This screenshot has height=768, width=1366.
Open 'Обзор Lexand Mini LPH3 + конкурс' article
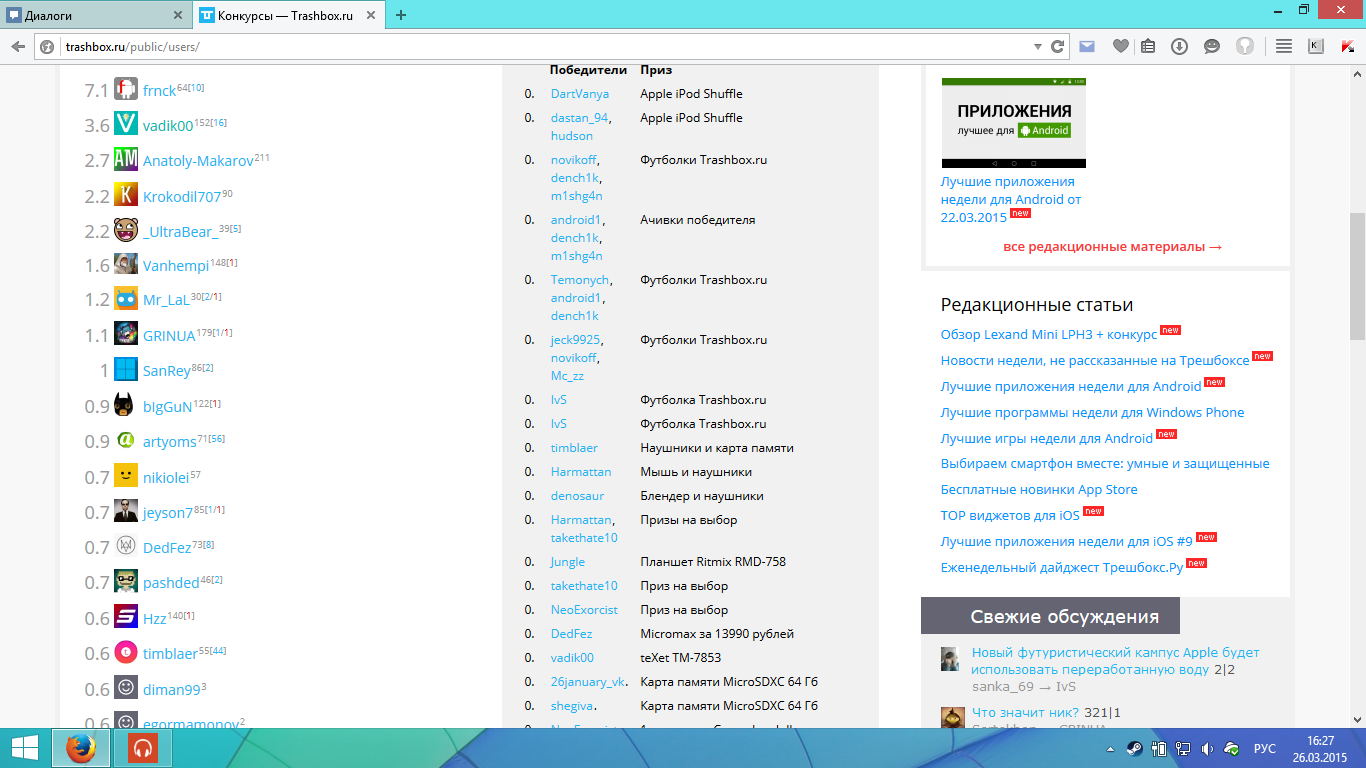point(1049,335)
